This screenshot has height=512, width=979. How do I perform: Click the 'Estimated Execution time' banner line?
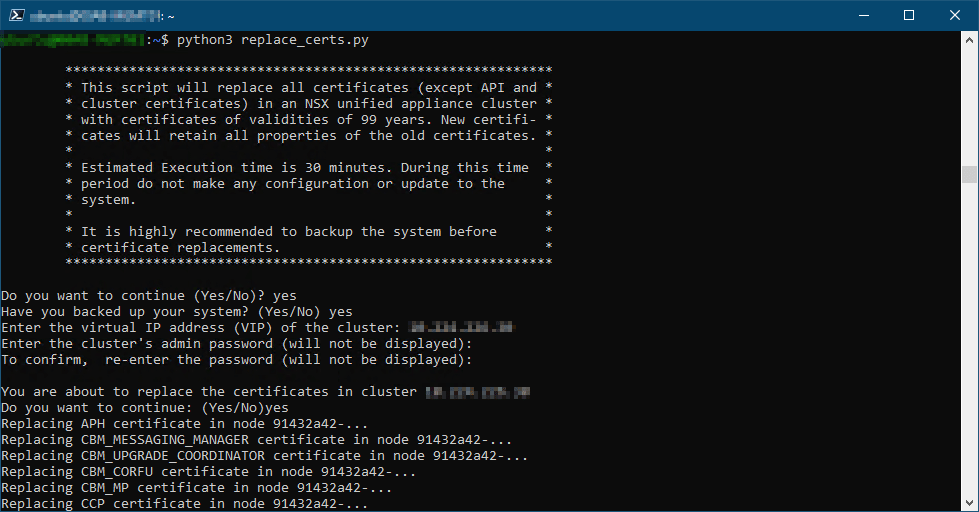[x=305, y=168]
